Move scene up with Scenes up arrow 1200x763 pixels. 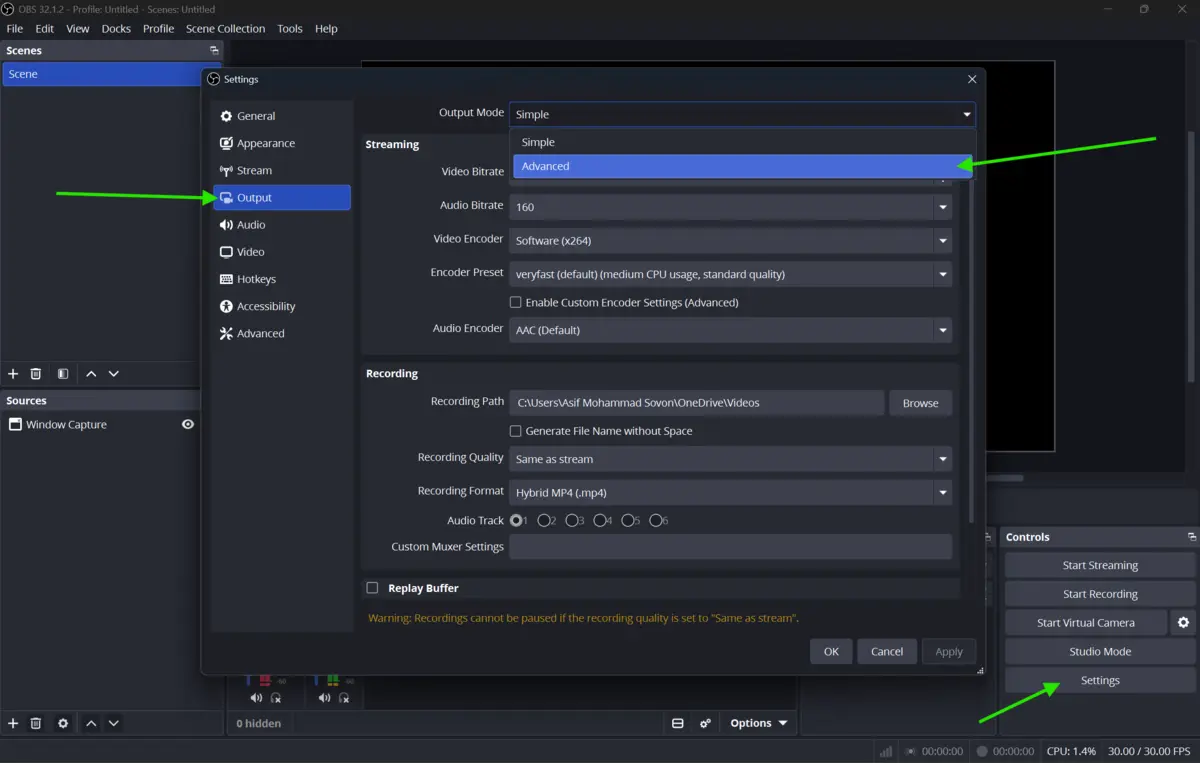point(91,373)
